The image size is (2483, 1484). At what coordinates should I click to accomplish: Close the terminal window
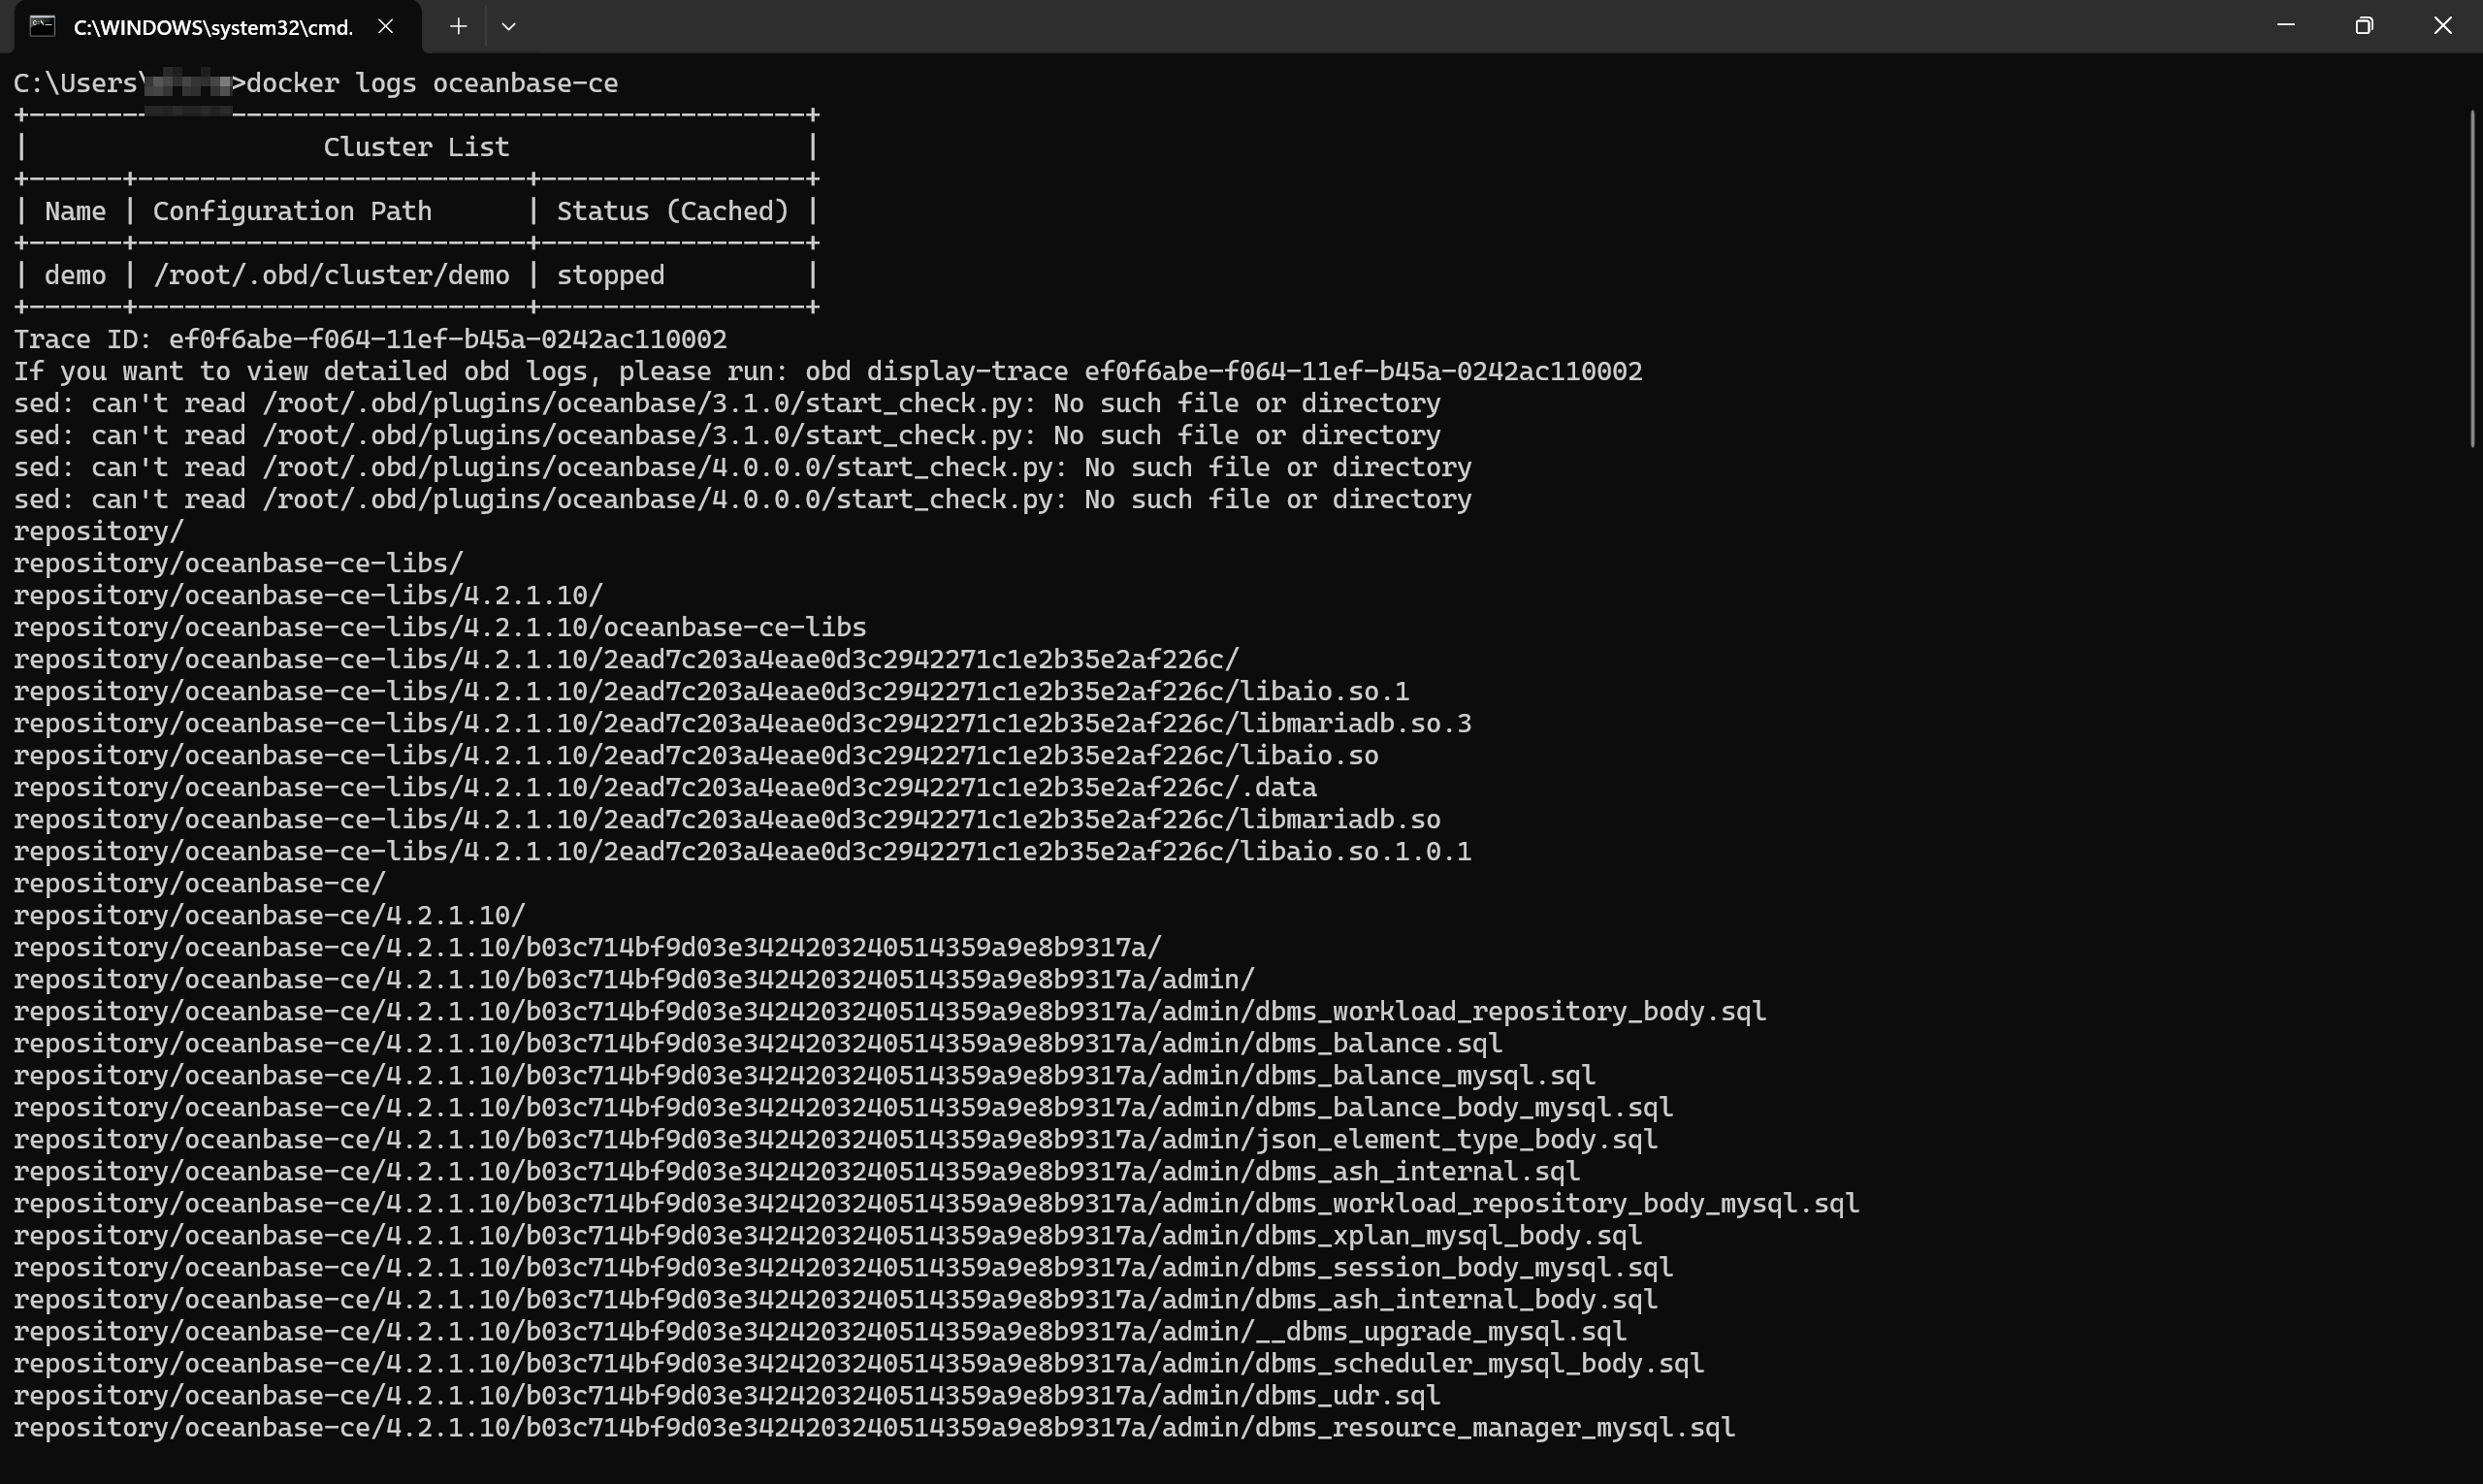click(x=2442, y=26)
